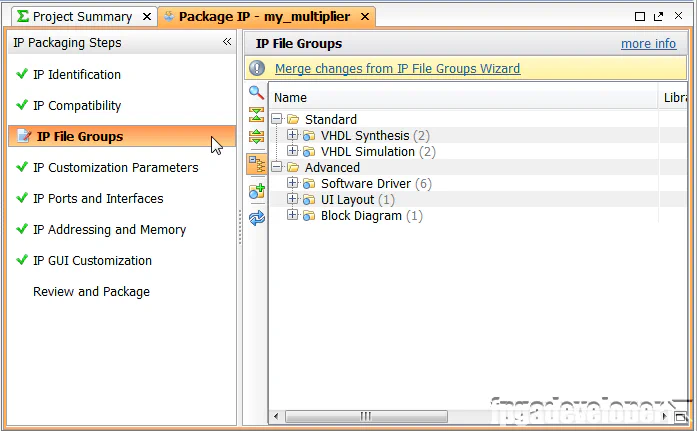This screenshot has width=697, height=431.
Task: Open the more info link
Action: coord(649,44)
